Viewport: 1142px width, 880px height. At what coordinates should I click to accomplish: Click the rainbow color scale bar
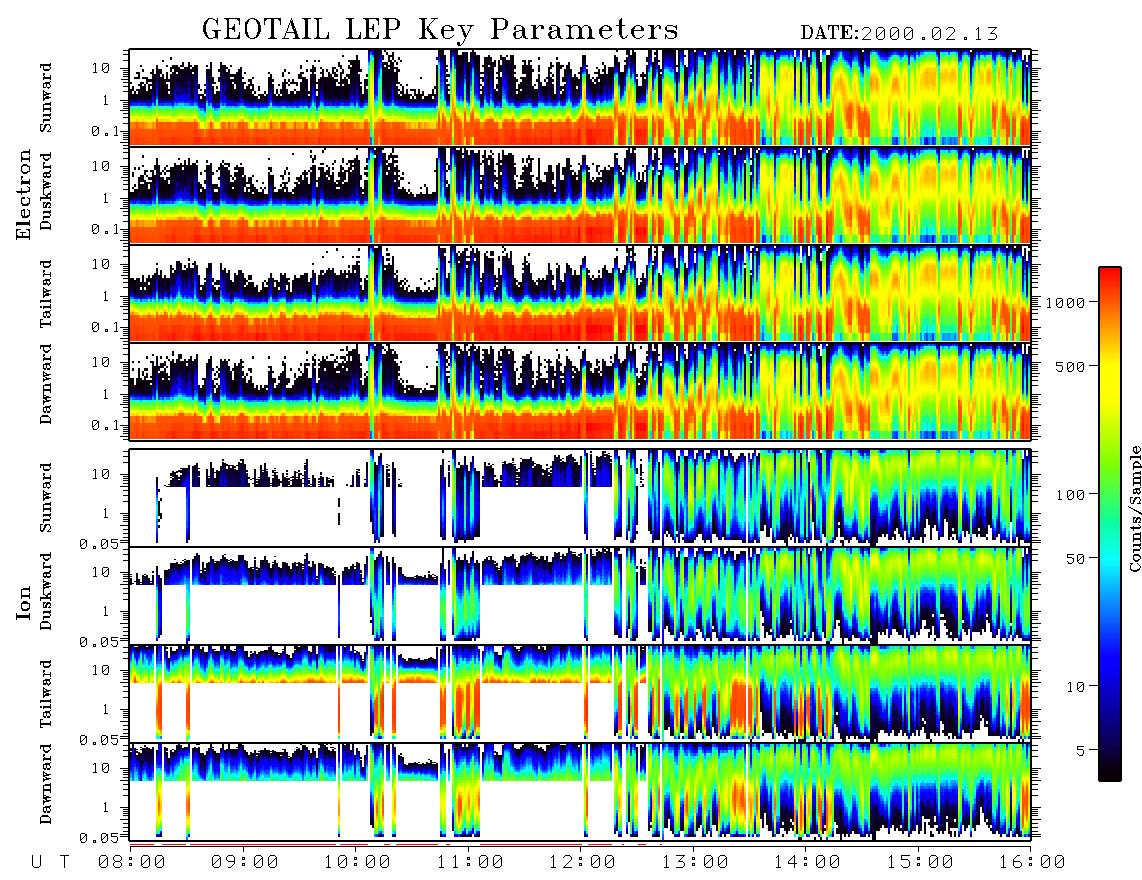click(1109, 524)
